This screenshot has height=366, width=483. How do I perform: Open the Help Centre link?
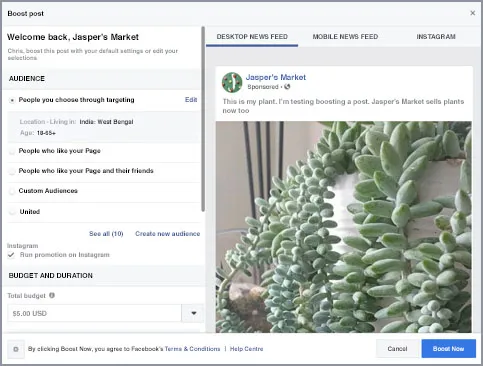click(246, 349)
